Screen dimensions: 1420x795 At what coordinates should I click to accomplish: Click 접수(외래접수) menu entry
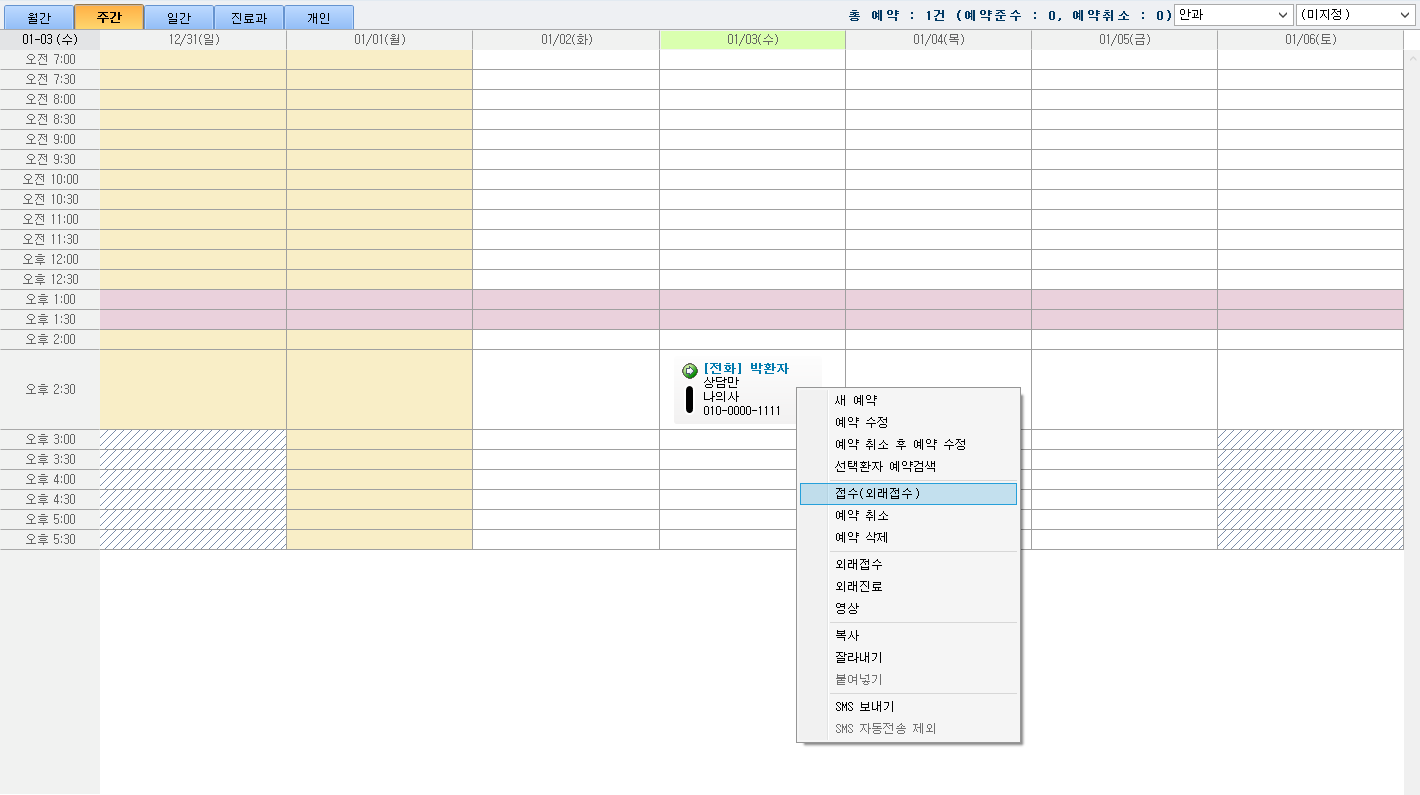click(x=877, y=494)
